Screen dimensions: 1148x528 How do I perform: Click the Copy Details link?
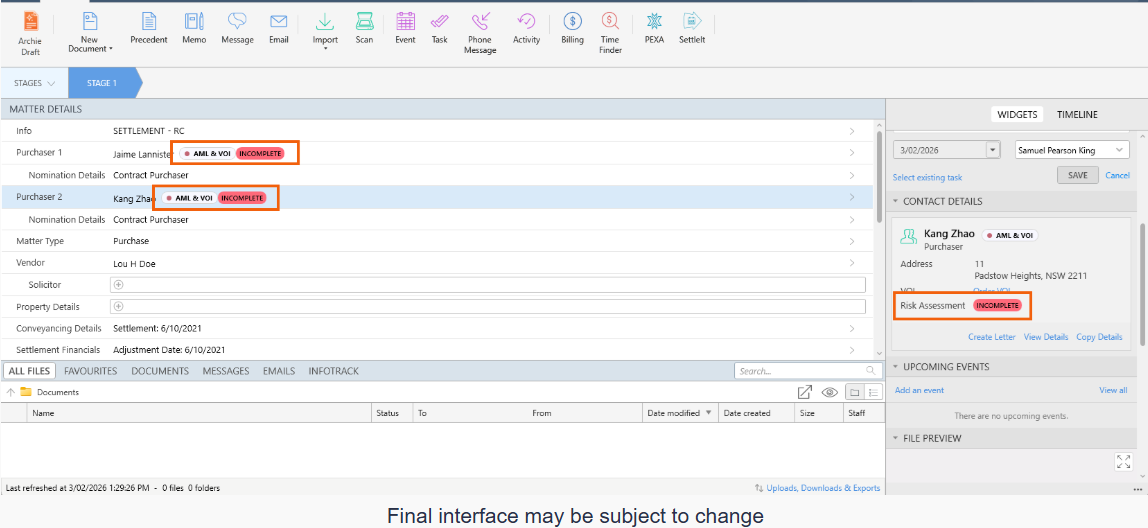(1099, 337)
